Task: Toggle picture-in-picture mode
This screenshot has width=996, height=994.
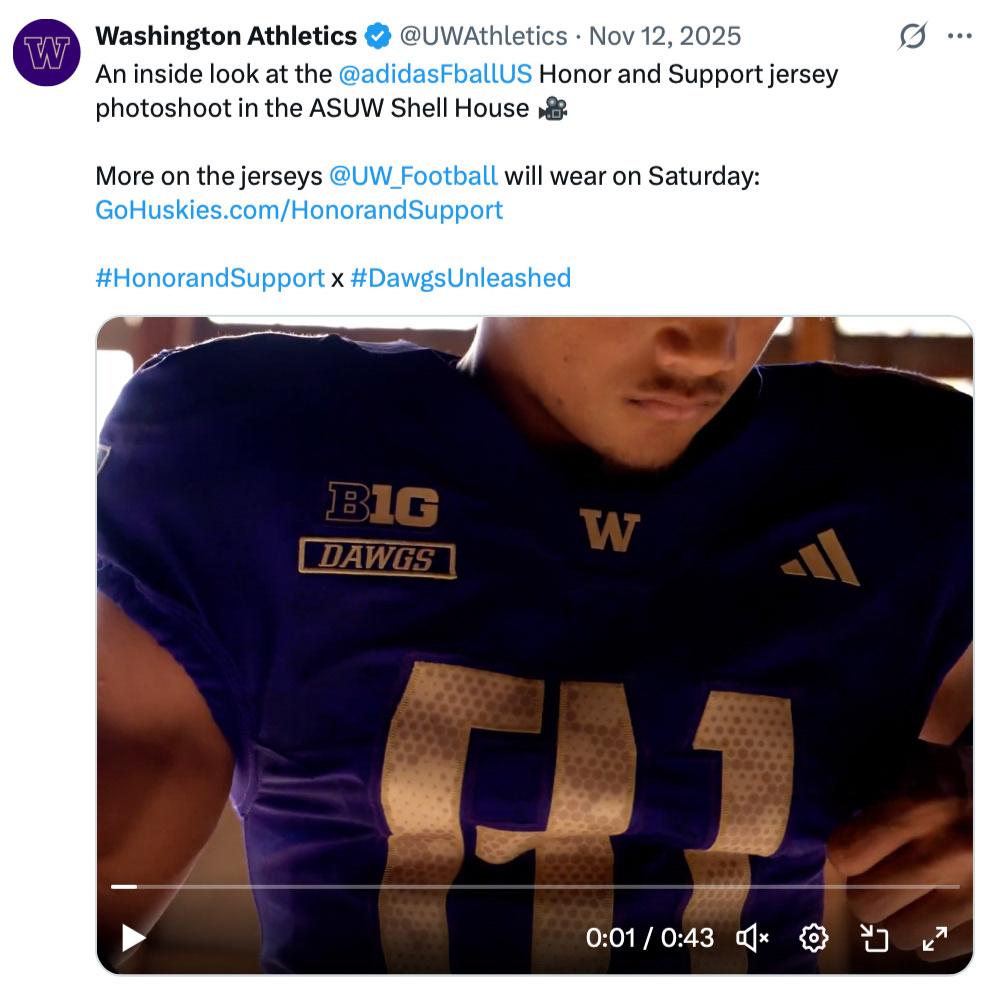Action: coord(874,937)
